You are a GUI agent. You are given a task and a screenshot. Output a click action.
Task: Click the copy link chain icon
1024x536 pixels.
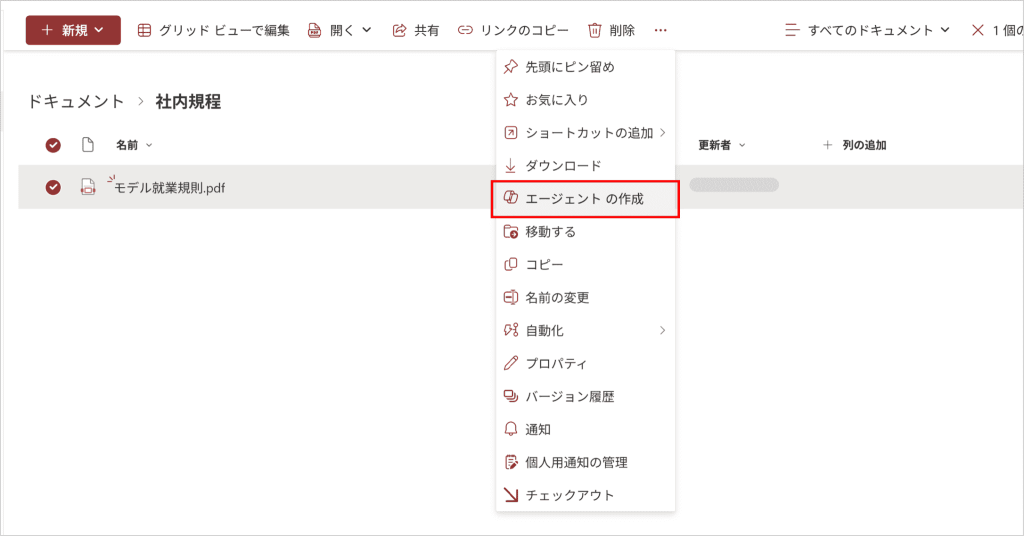(x=465, y=30)
